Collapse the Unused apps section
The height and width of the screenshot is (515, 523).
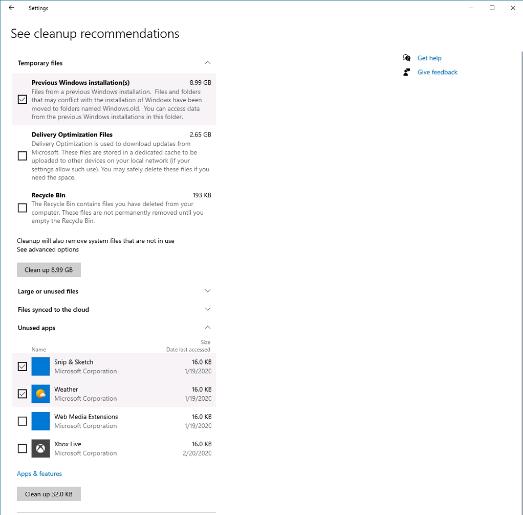click(x=207, y=327)
